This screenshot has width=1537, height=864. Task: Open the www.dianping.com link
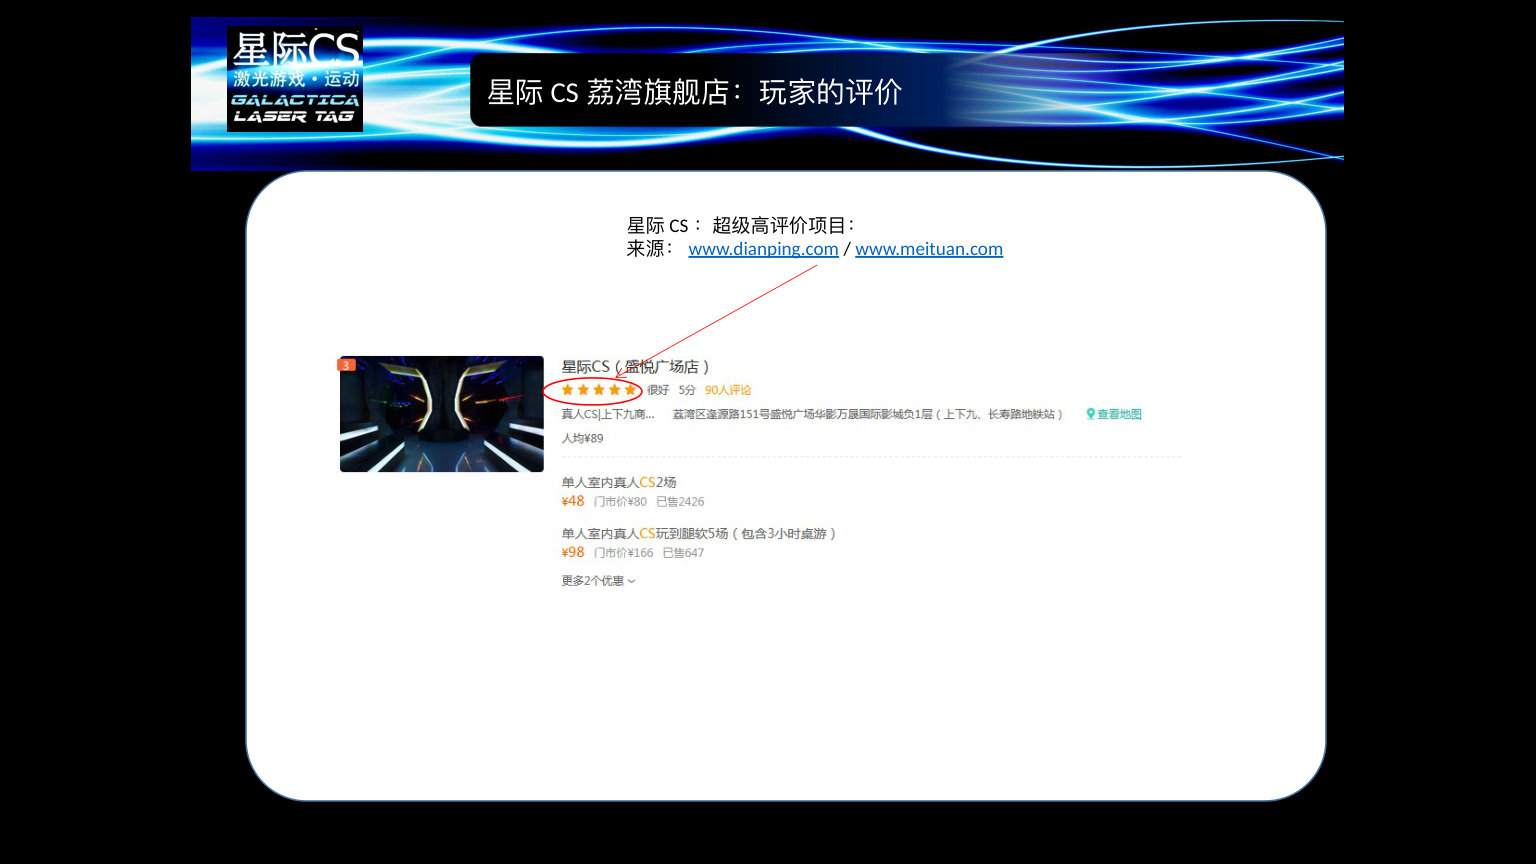pyautogui.click(x=763, y=249)
